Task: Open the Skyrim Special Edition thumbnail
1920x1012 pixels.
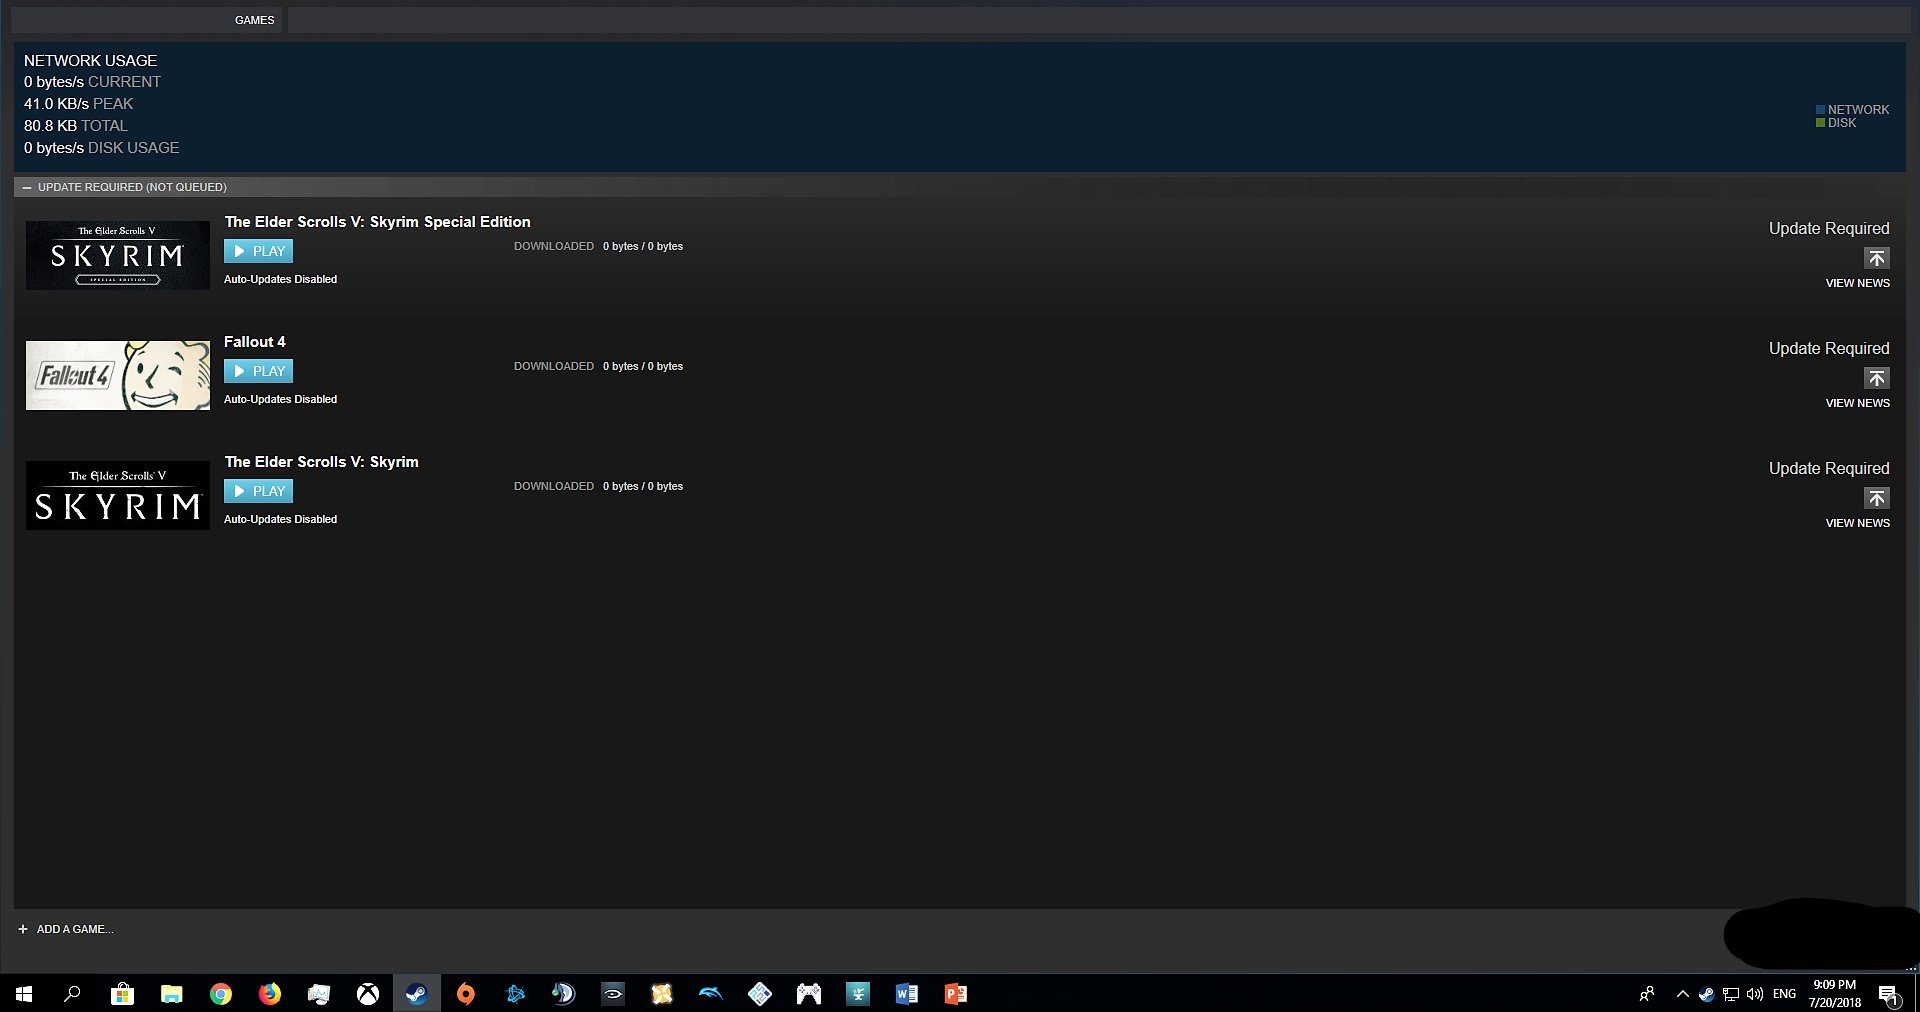Action: [x=118, y=255]
